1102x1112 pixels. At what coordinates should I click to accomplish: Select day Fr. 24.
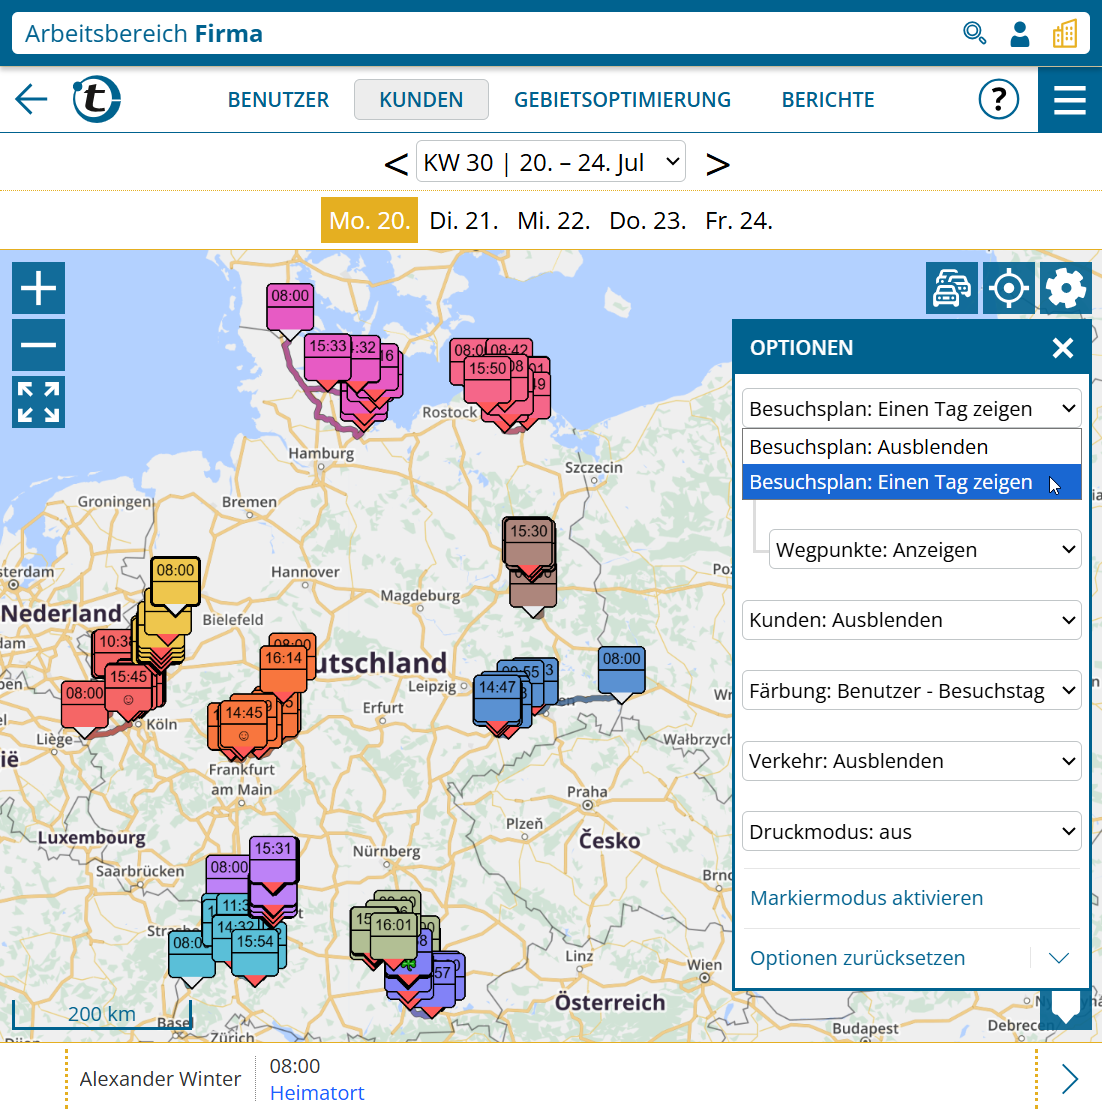click(738, 221)
